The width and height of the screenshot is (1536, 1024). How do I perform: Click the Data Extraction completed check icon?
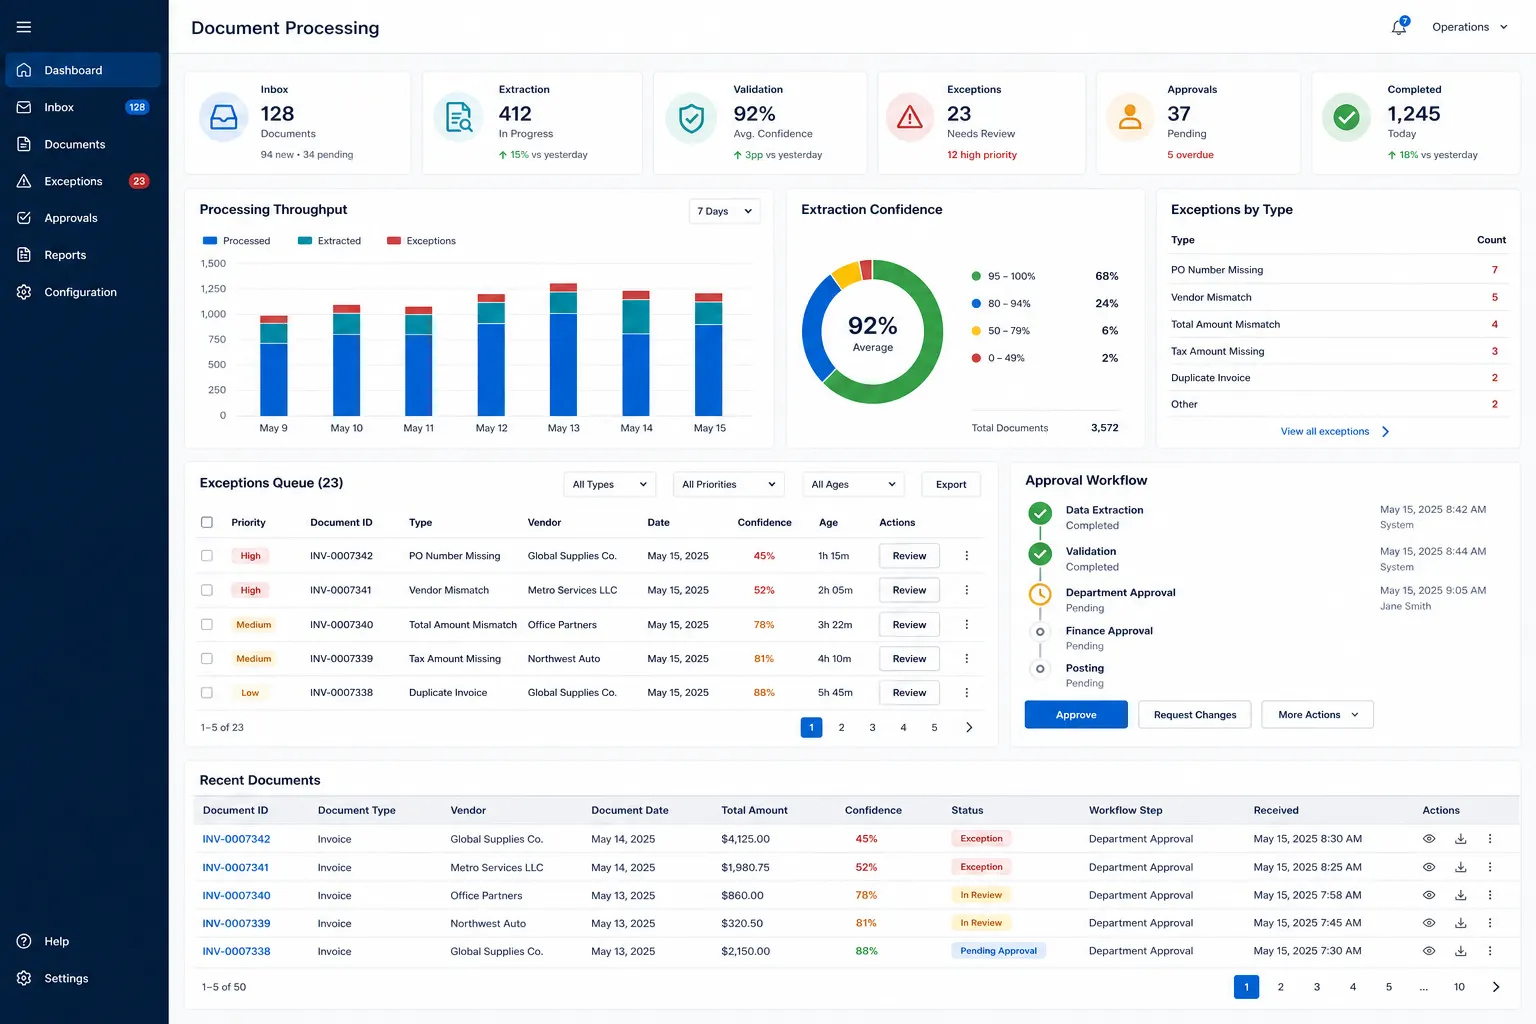[1040, 513]
